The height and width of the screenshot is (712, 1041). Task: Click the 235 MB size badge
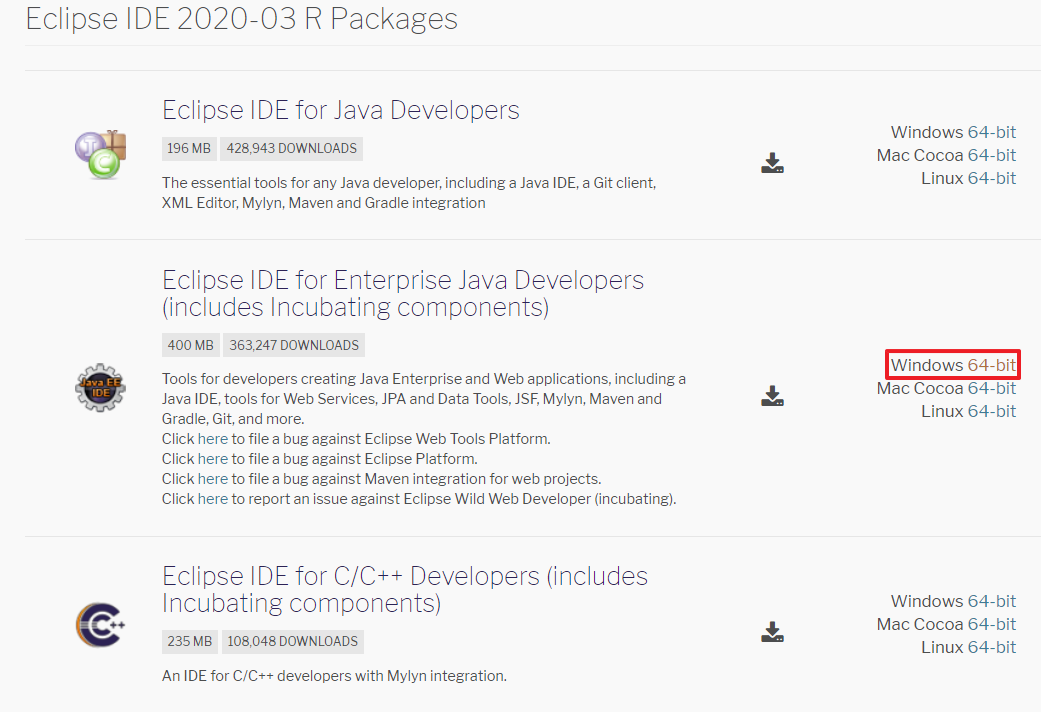click(x=189, y=642)
